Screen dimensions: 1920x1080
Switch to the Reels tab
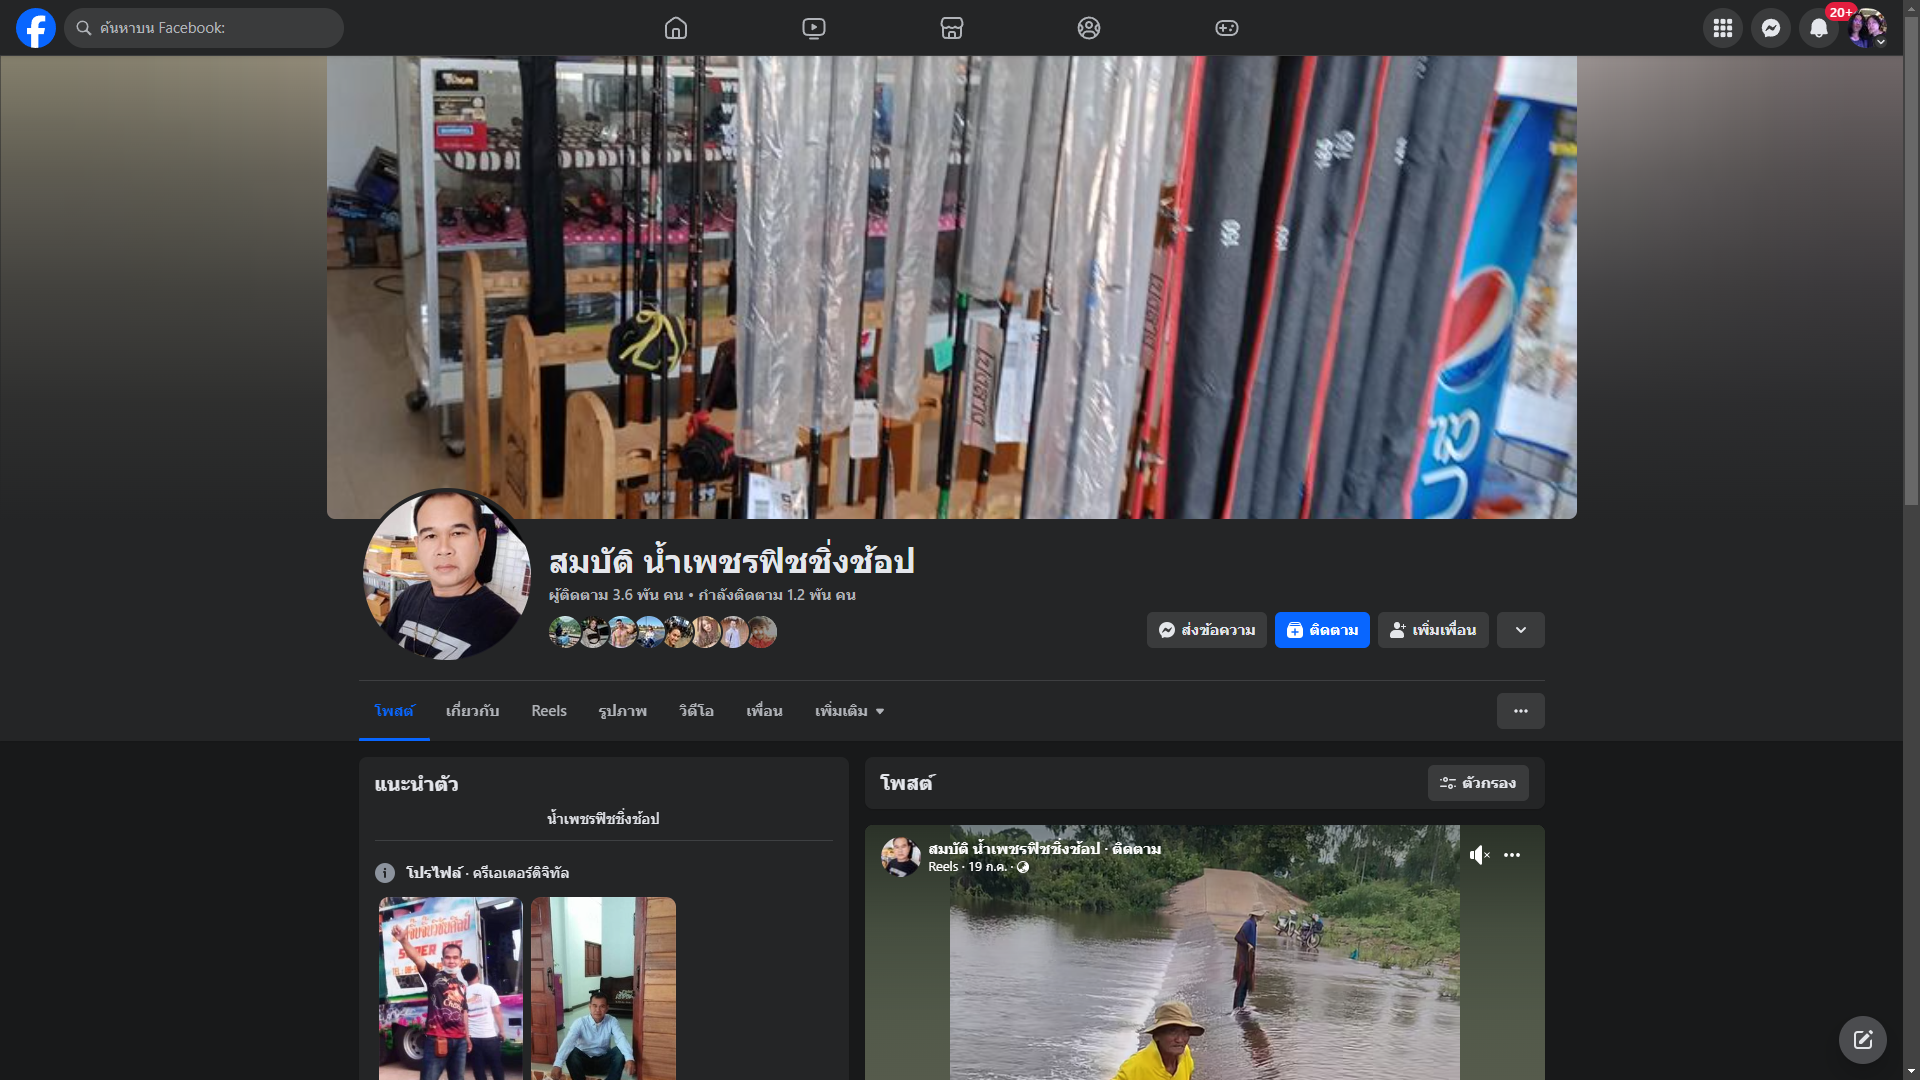click(x=548, y=711)
